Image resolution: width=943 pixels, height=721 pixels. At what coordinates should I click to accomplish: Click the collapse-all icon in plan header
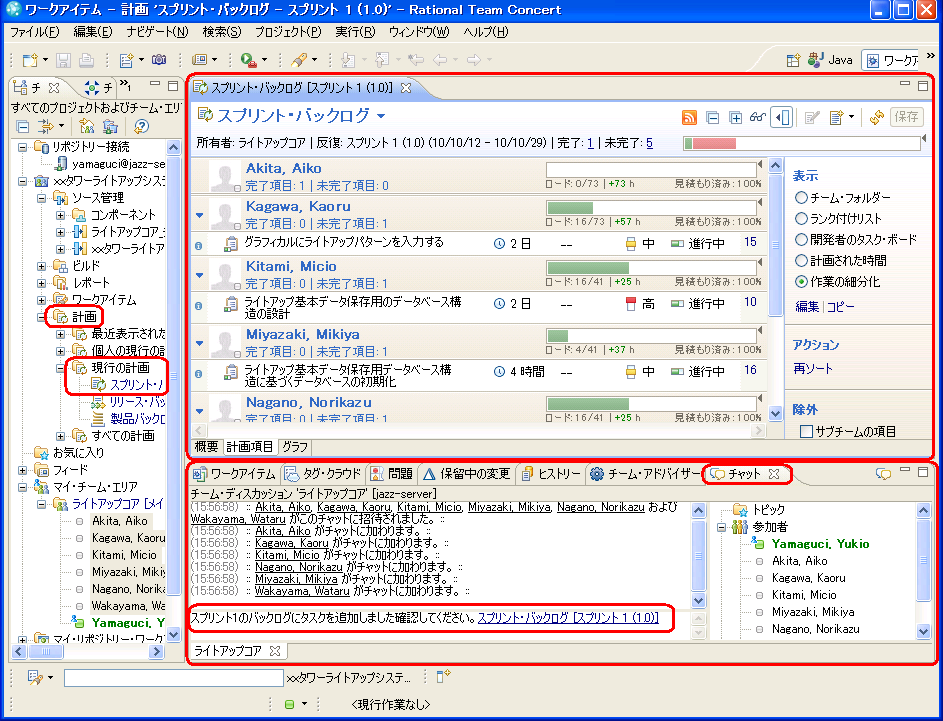[713, 117]
